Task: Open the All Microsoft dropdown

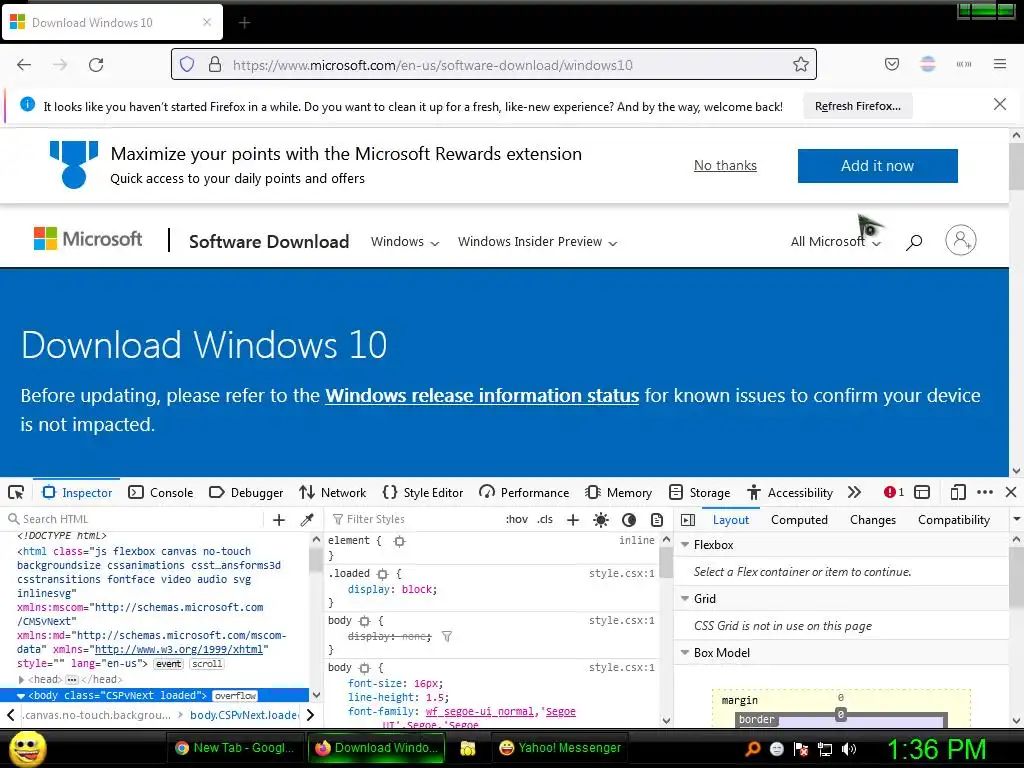Action: coord(836,242)
